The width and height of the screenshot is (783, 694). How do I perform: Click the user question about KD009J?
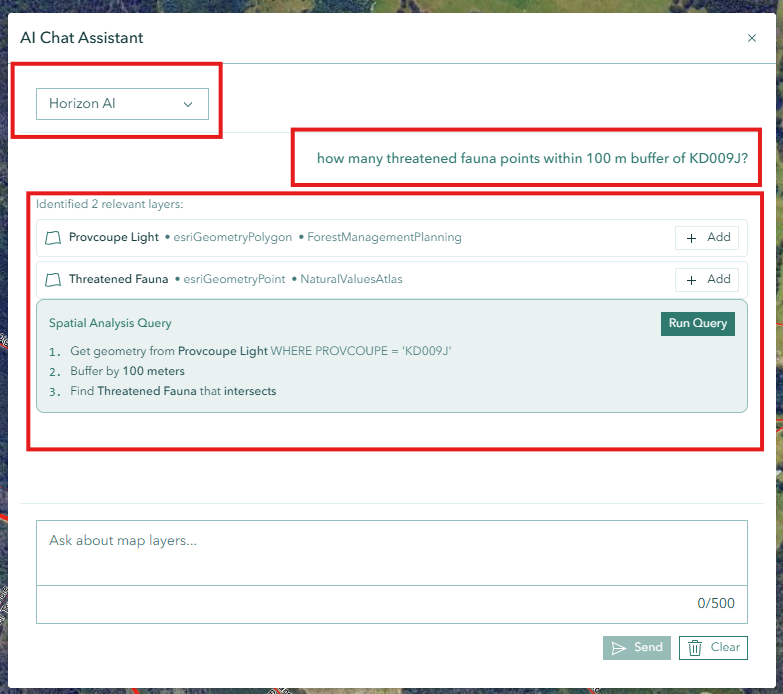532,158
